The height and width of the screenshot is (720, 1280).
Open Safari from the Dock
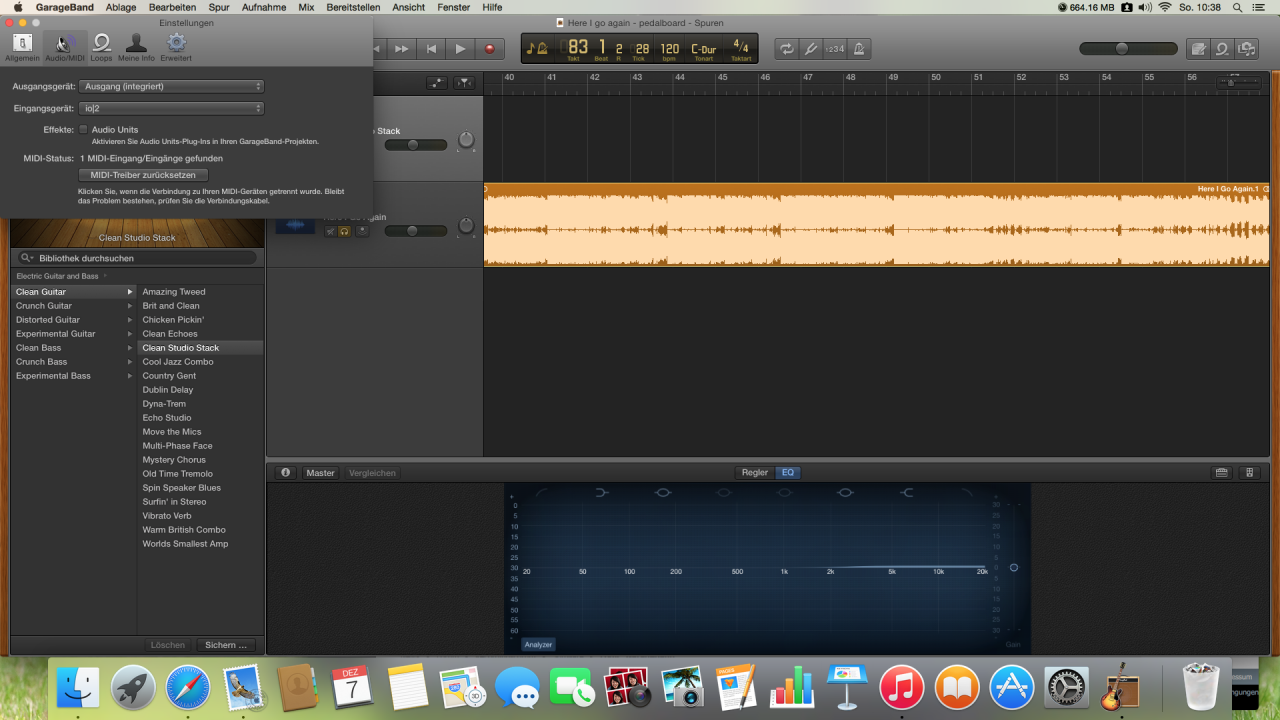point(188,688)
